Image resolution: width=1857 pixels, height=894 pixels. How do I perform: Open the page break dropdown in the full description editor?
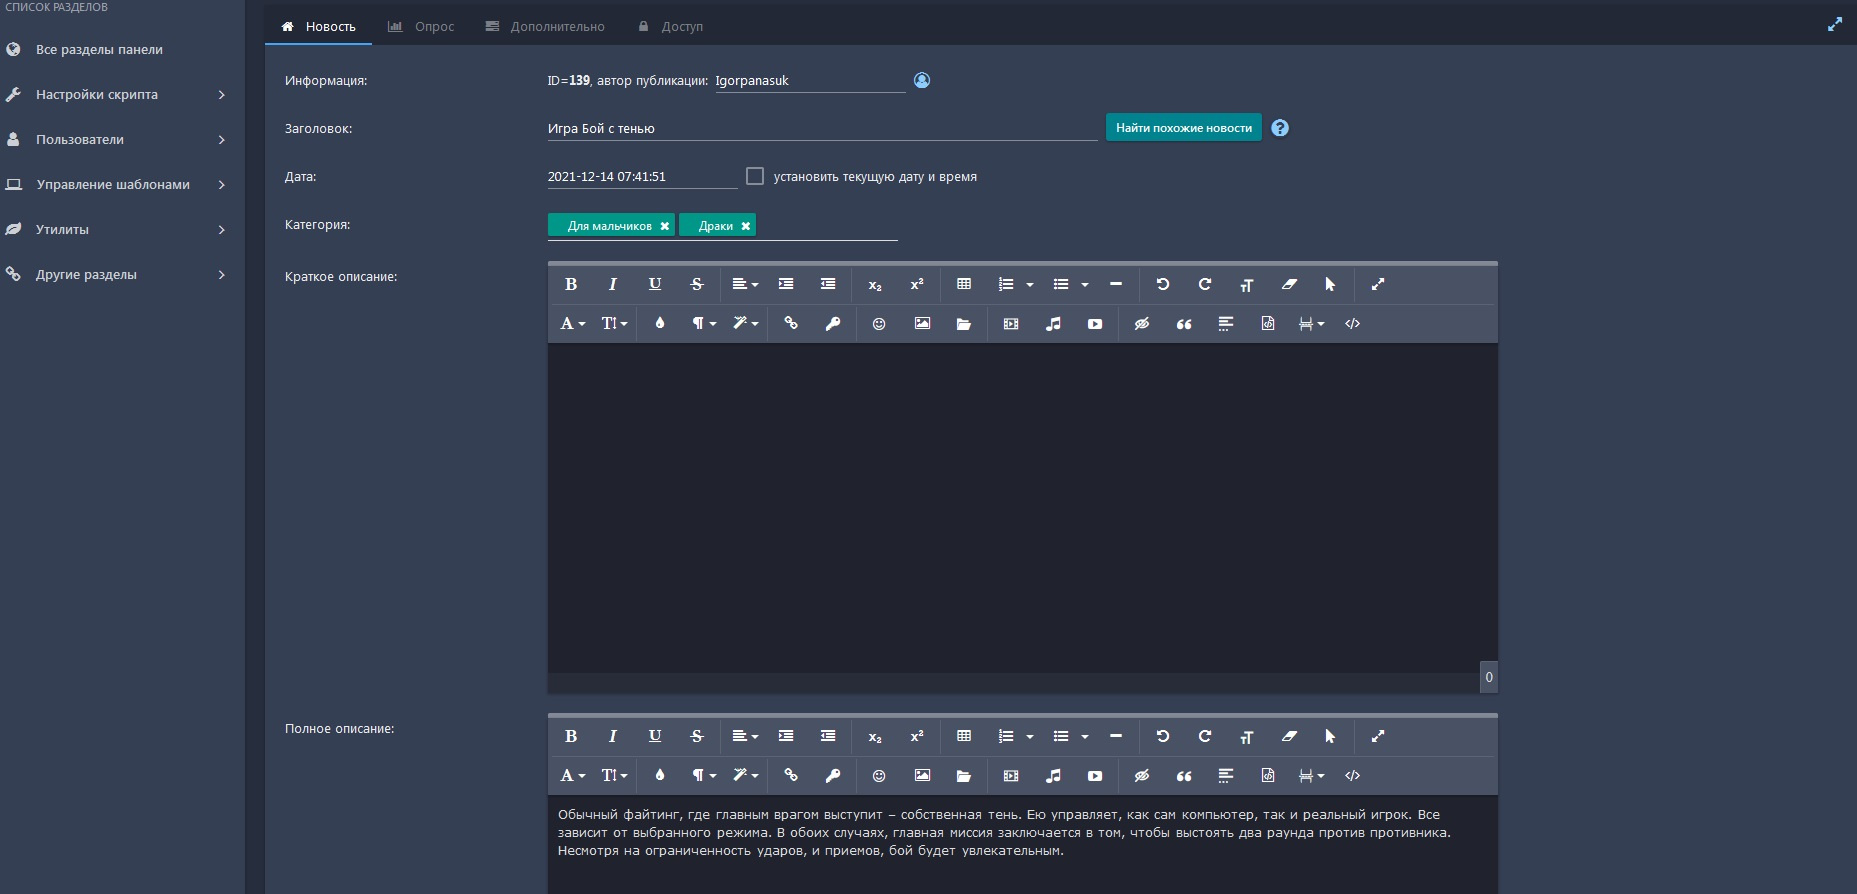1311,776
